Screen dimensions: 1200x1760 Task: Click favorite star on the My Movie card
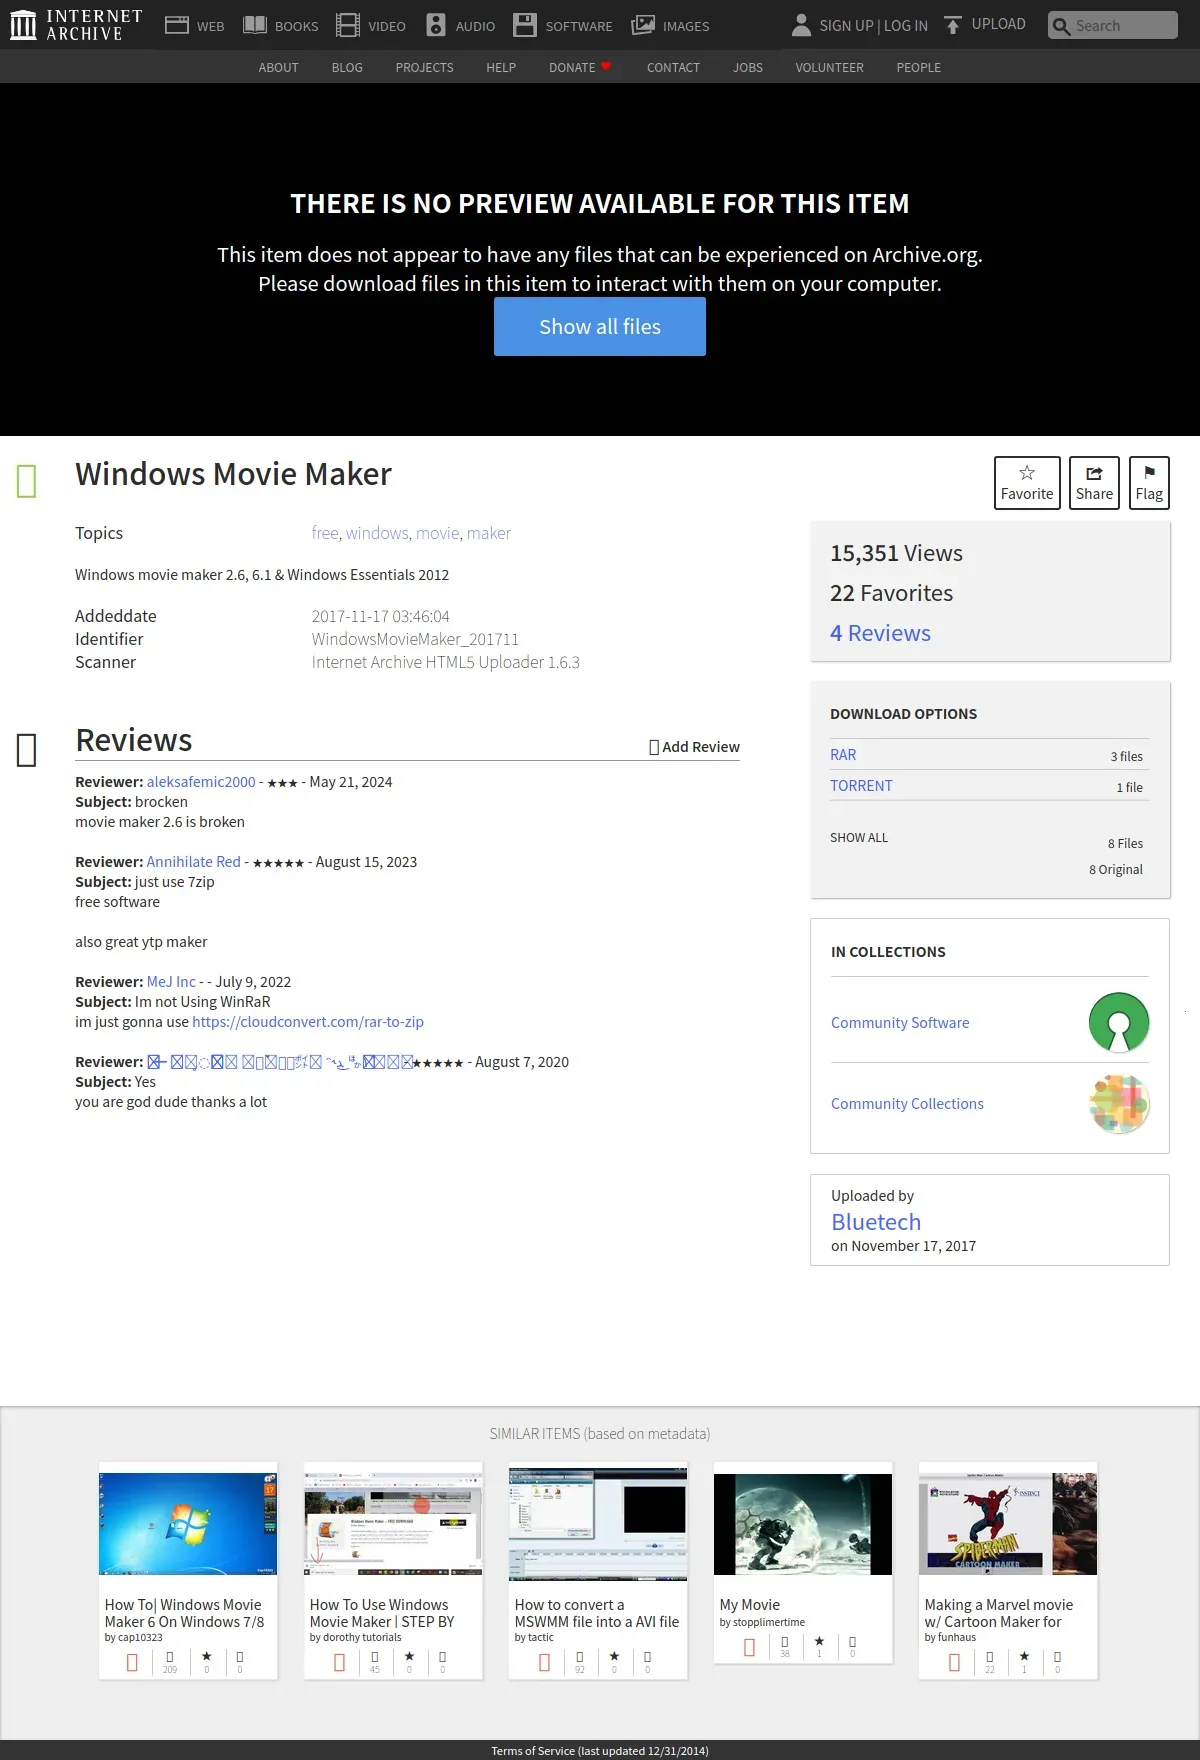819,1641
